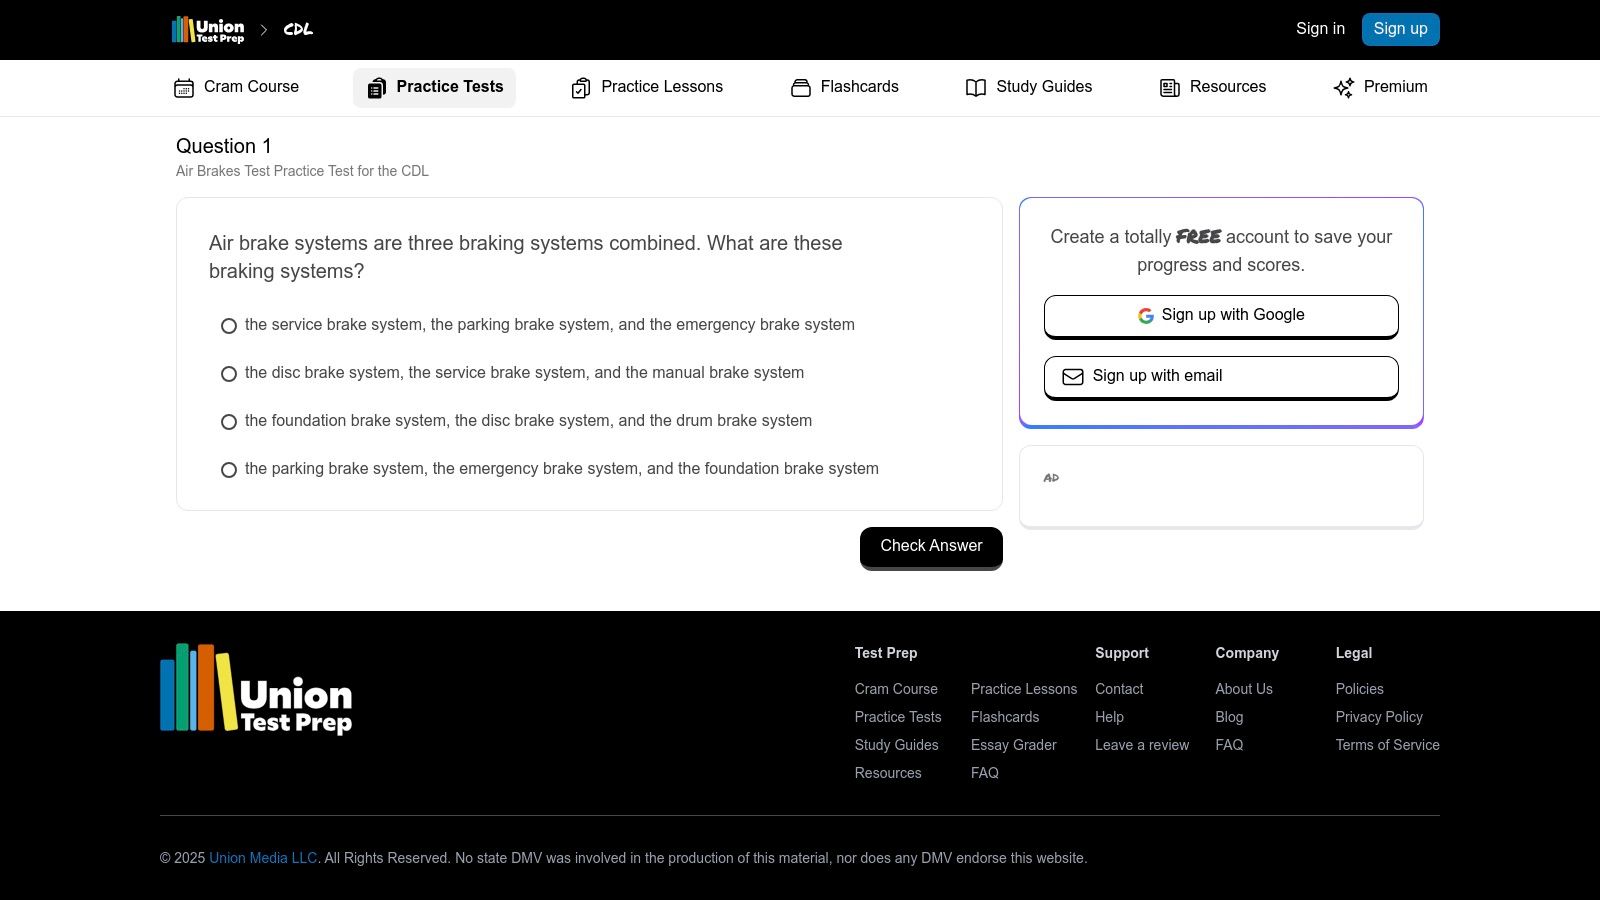Open the Essay Grader footer link
1600x900 pixels.
[1013, 745]
